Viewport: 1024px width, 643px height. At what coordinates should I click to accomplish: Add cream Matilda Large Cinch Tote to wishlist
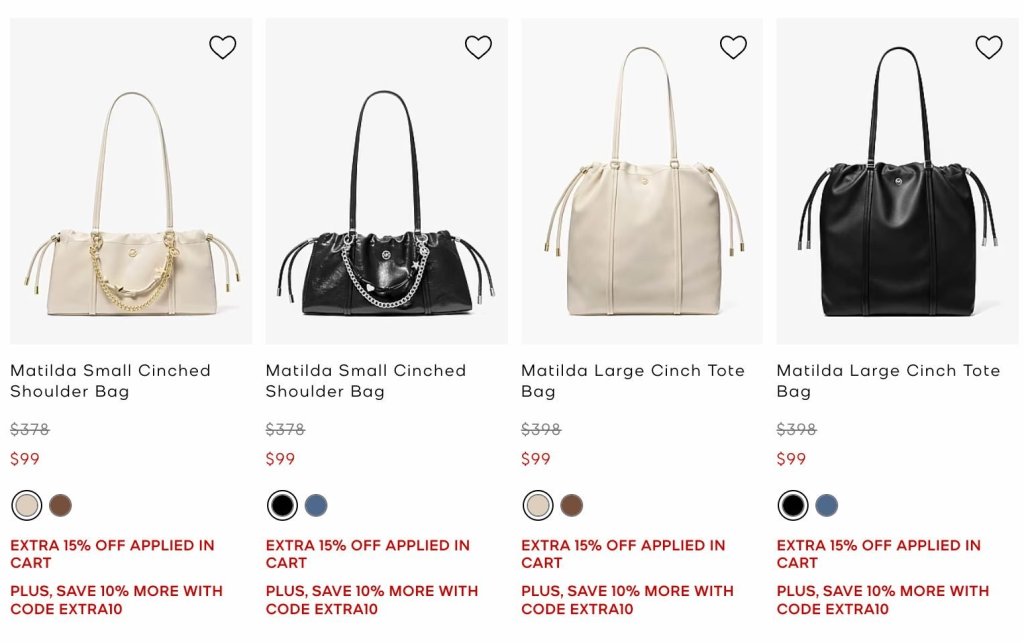click(x=733, y=47)
